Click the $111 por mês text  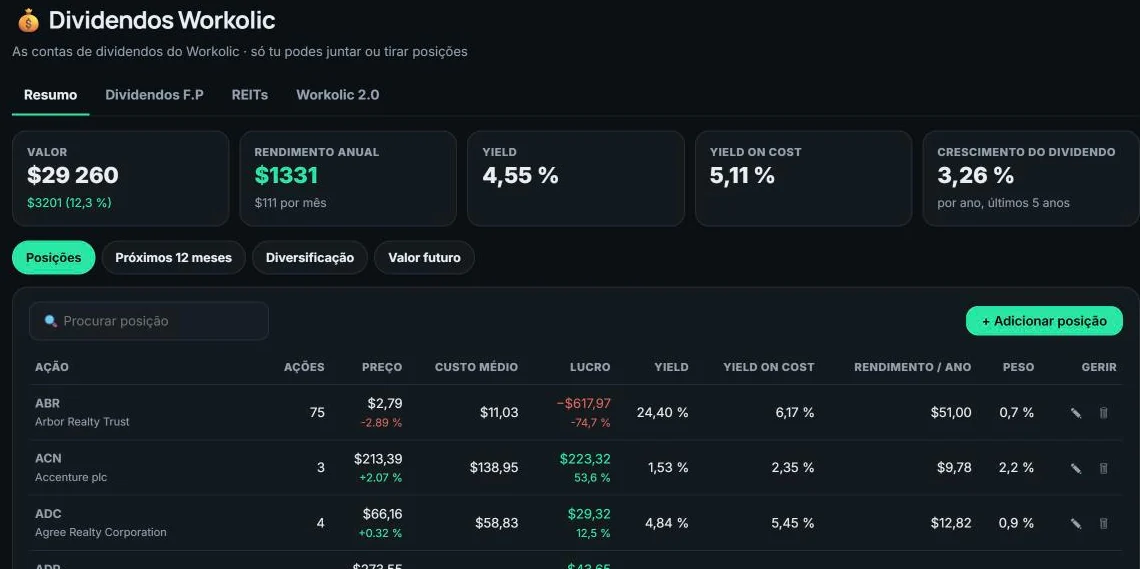point(290,203)
